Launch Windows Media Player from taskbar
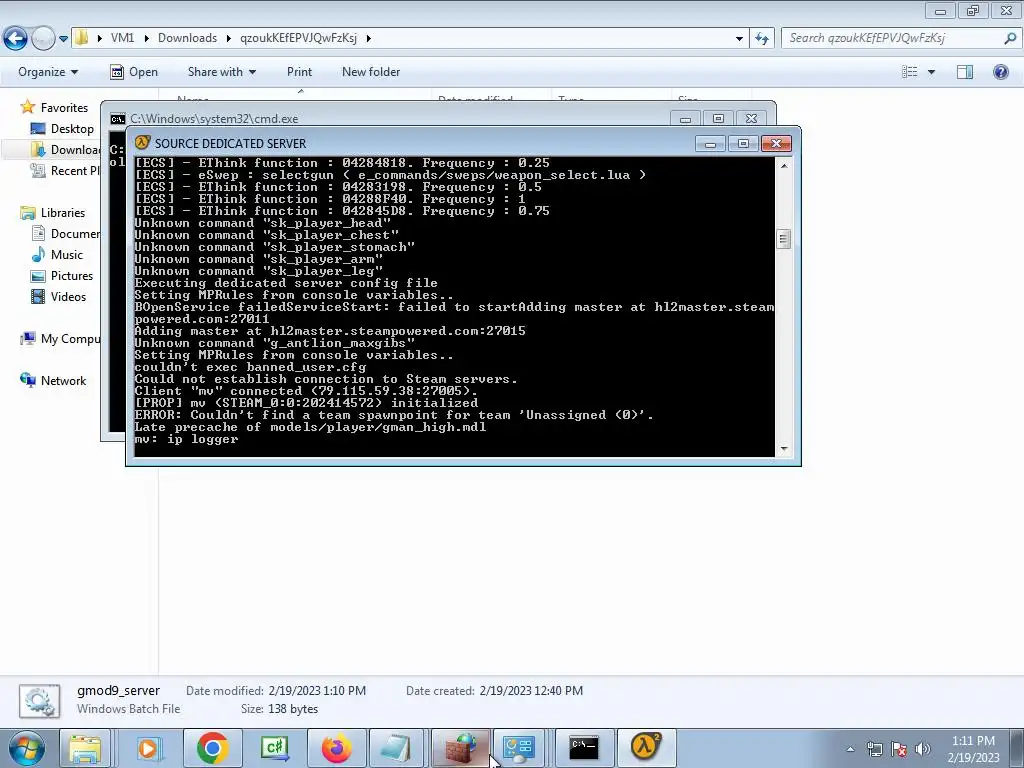 coord(149,748)
